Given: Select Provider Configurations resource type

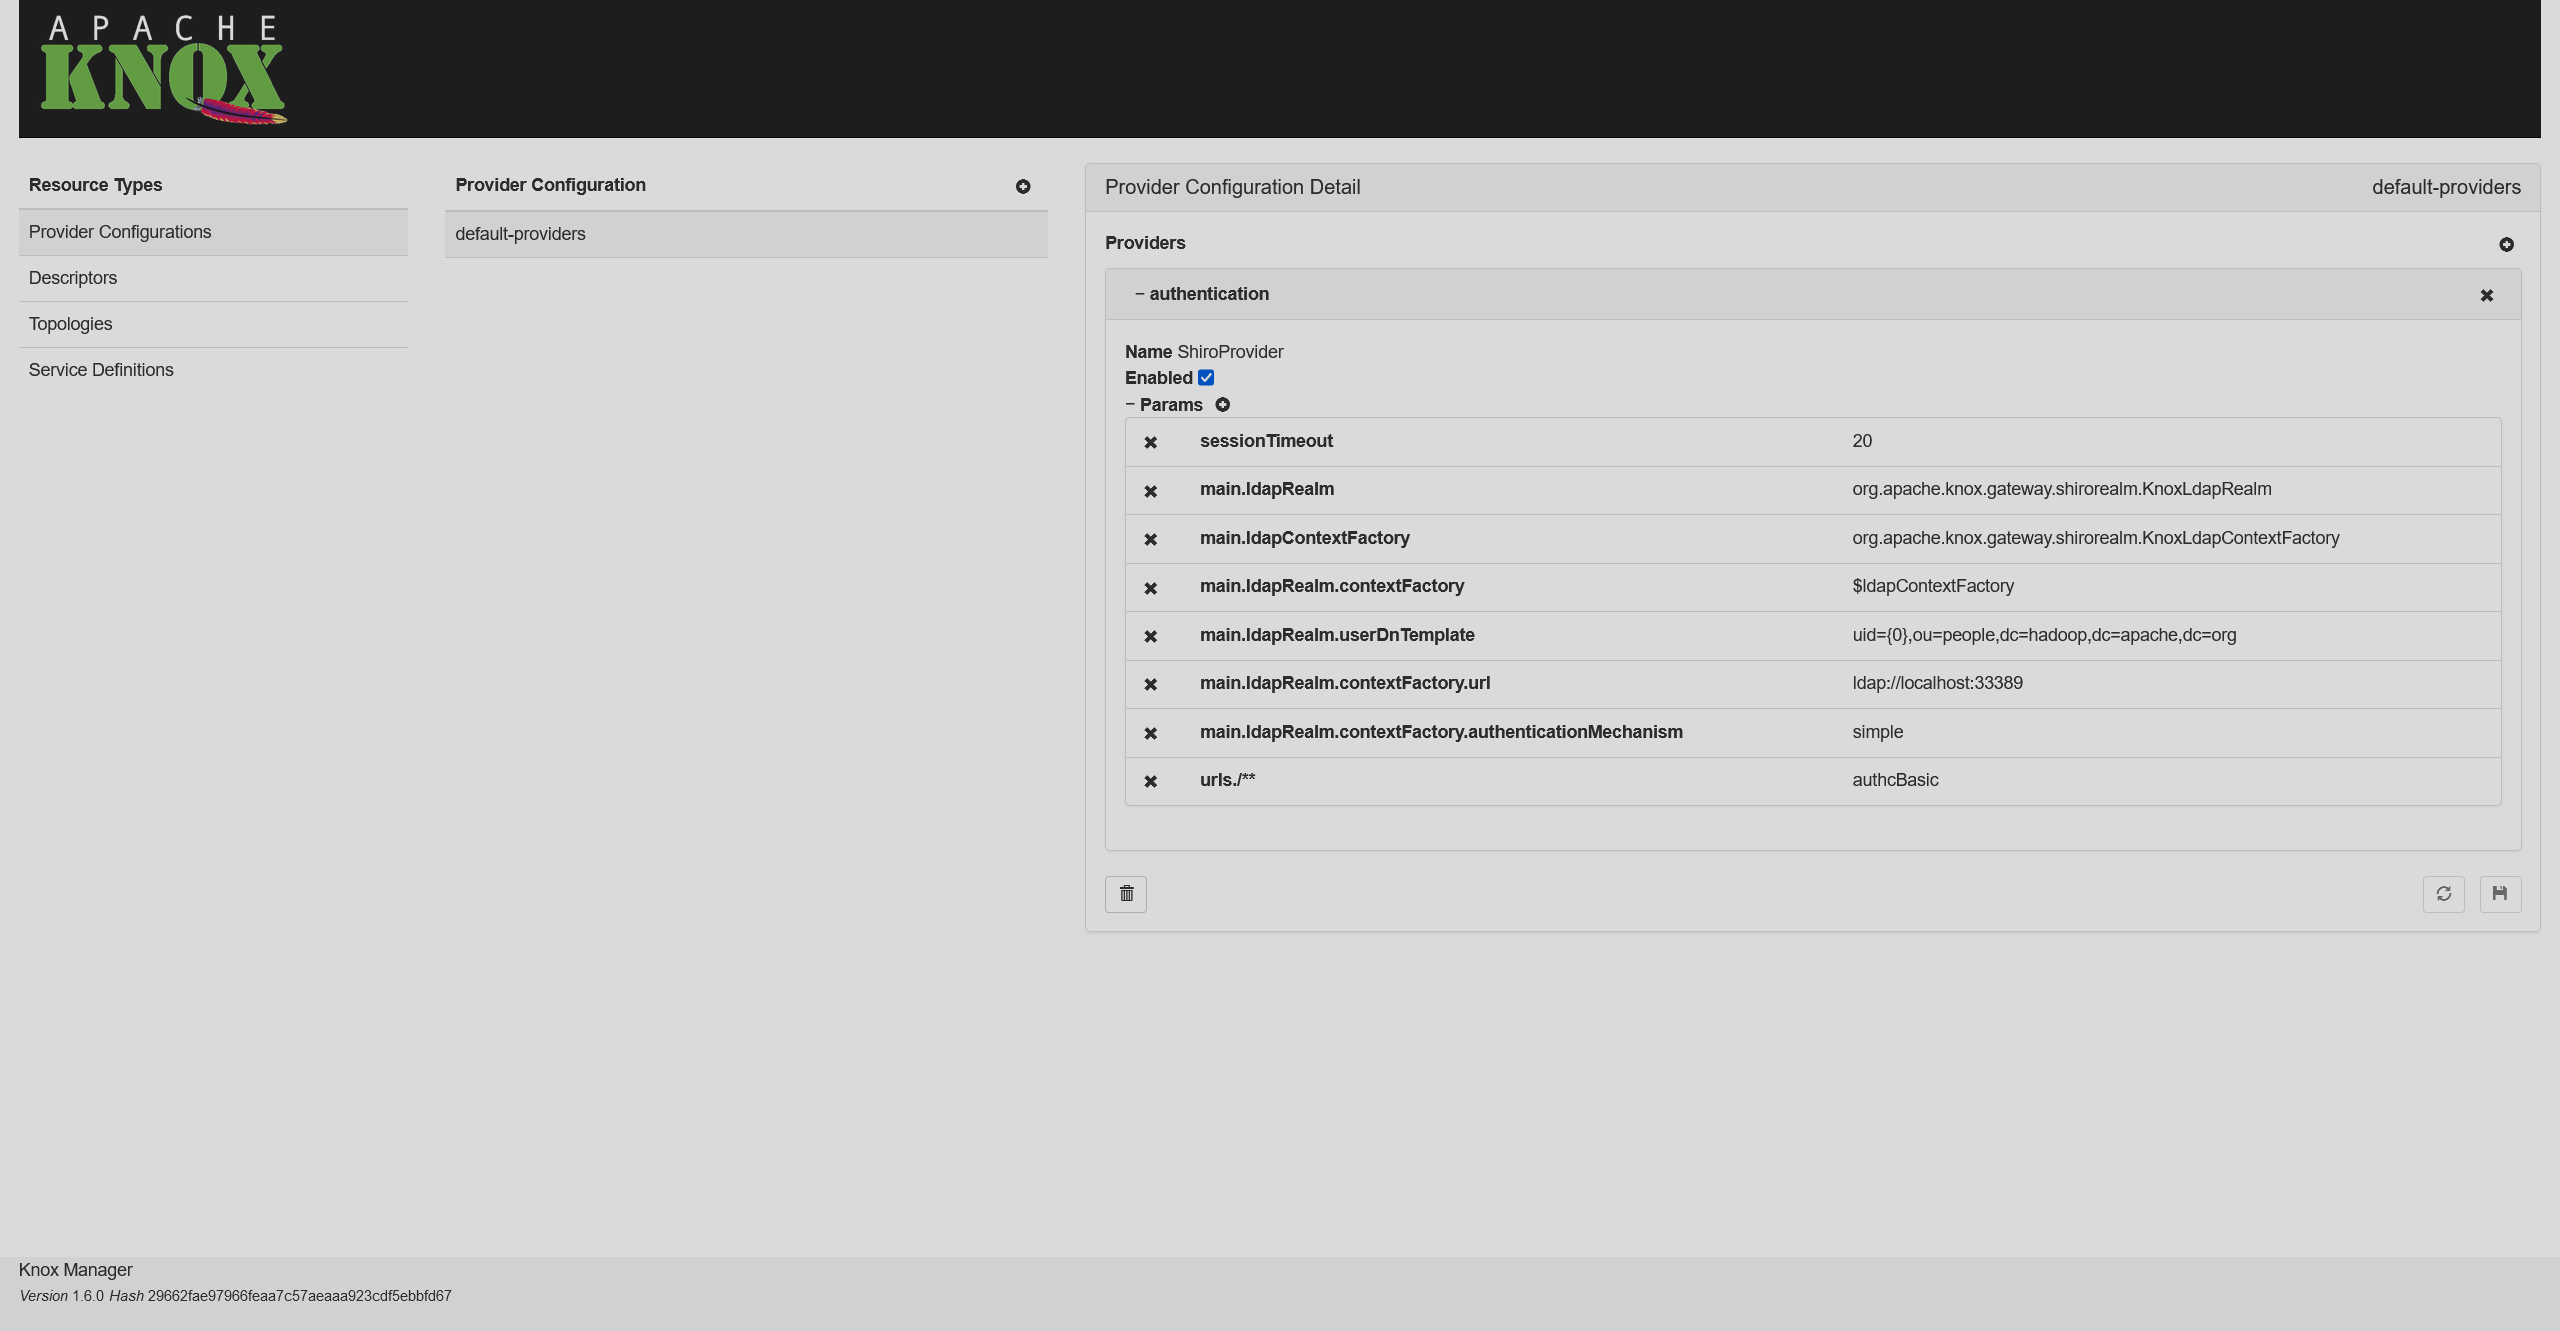Looking at the screenshot, I should coord(213,232).
